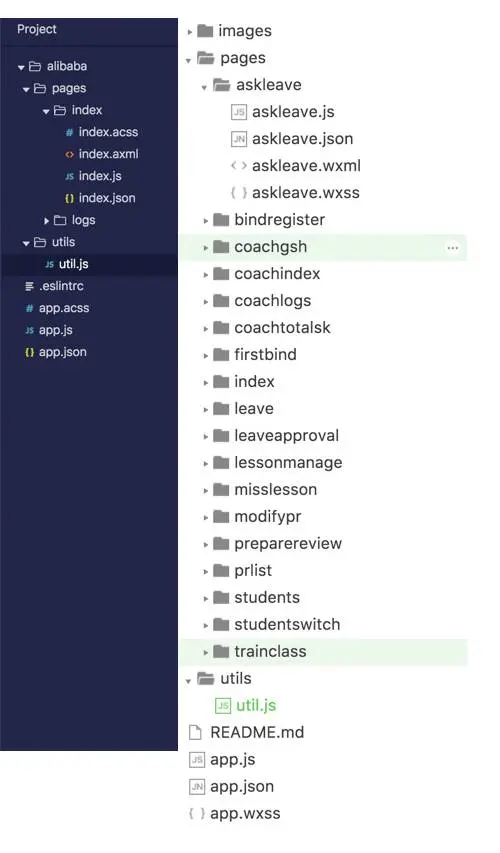Click the JS icon beside askleave.js
This screenshot has height=853, width=500.
[x=238, y=112]
